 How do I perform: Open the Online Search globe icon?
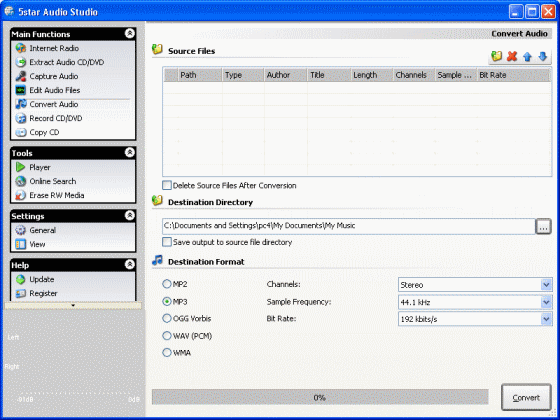point(21,181)
